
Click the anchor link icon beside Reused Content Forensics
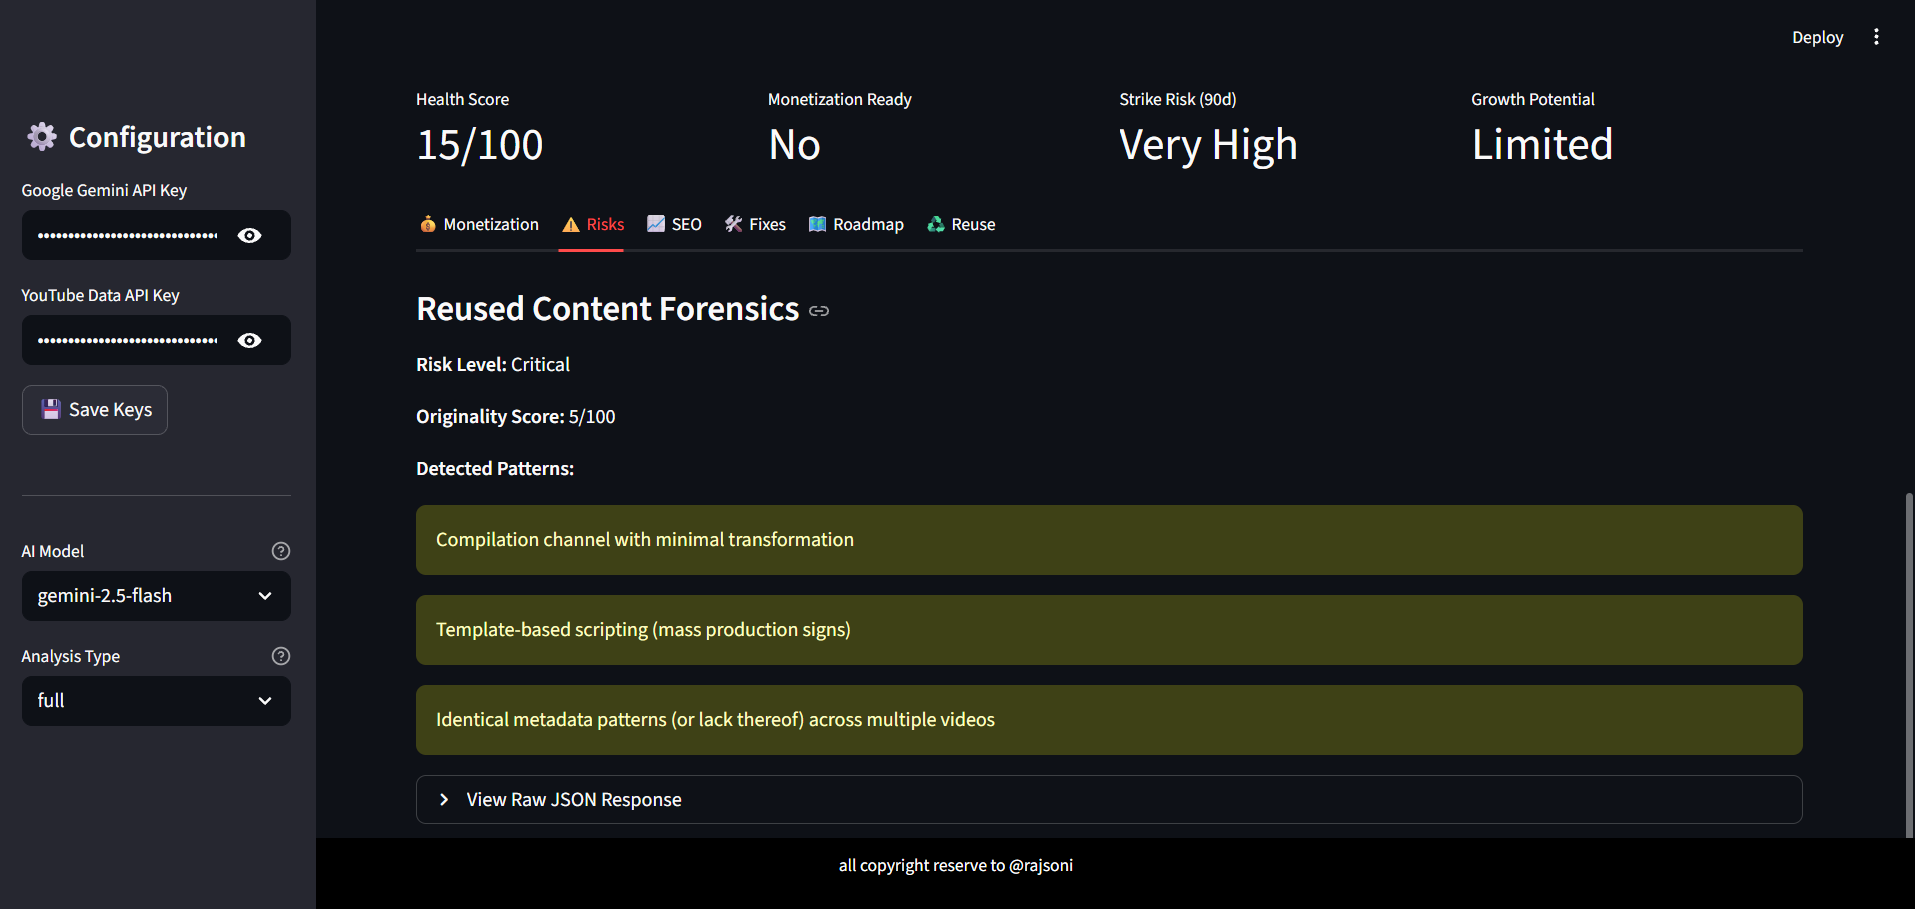[819, 311]
